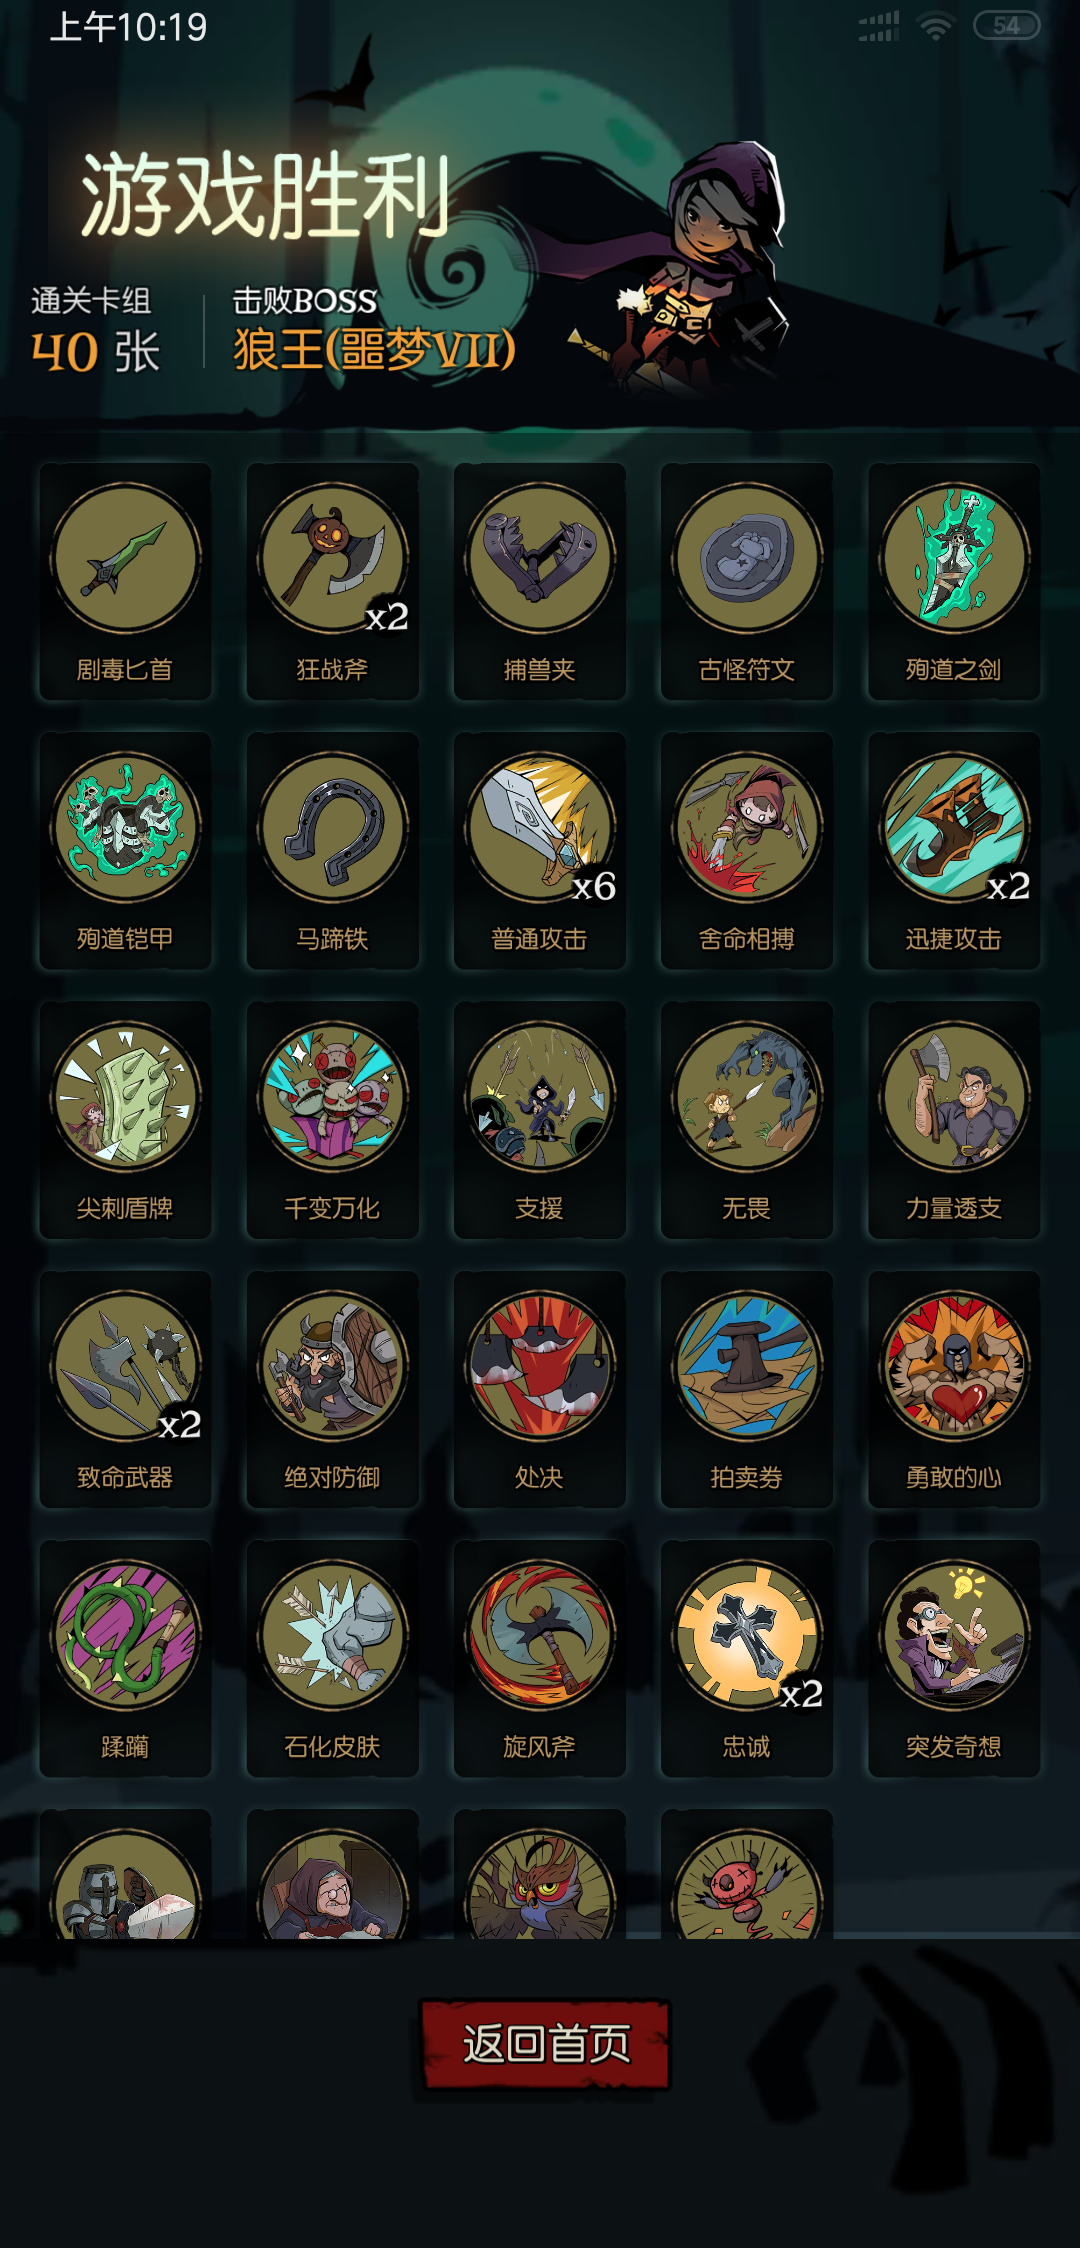This screenshot has width=1080, height=2248.
Task: Select the 尖刺盾牌 spiked shield card
Action: (125, 1120)
